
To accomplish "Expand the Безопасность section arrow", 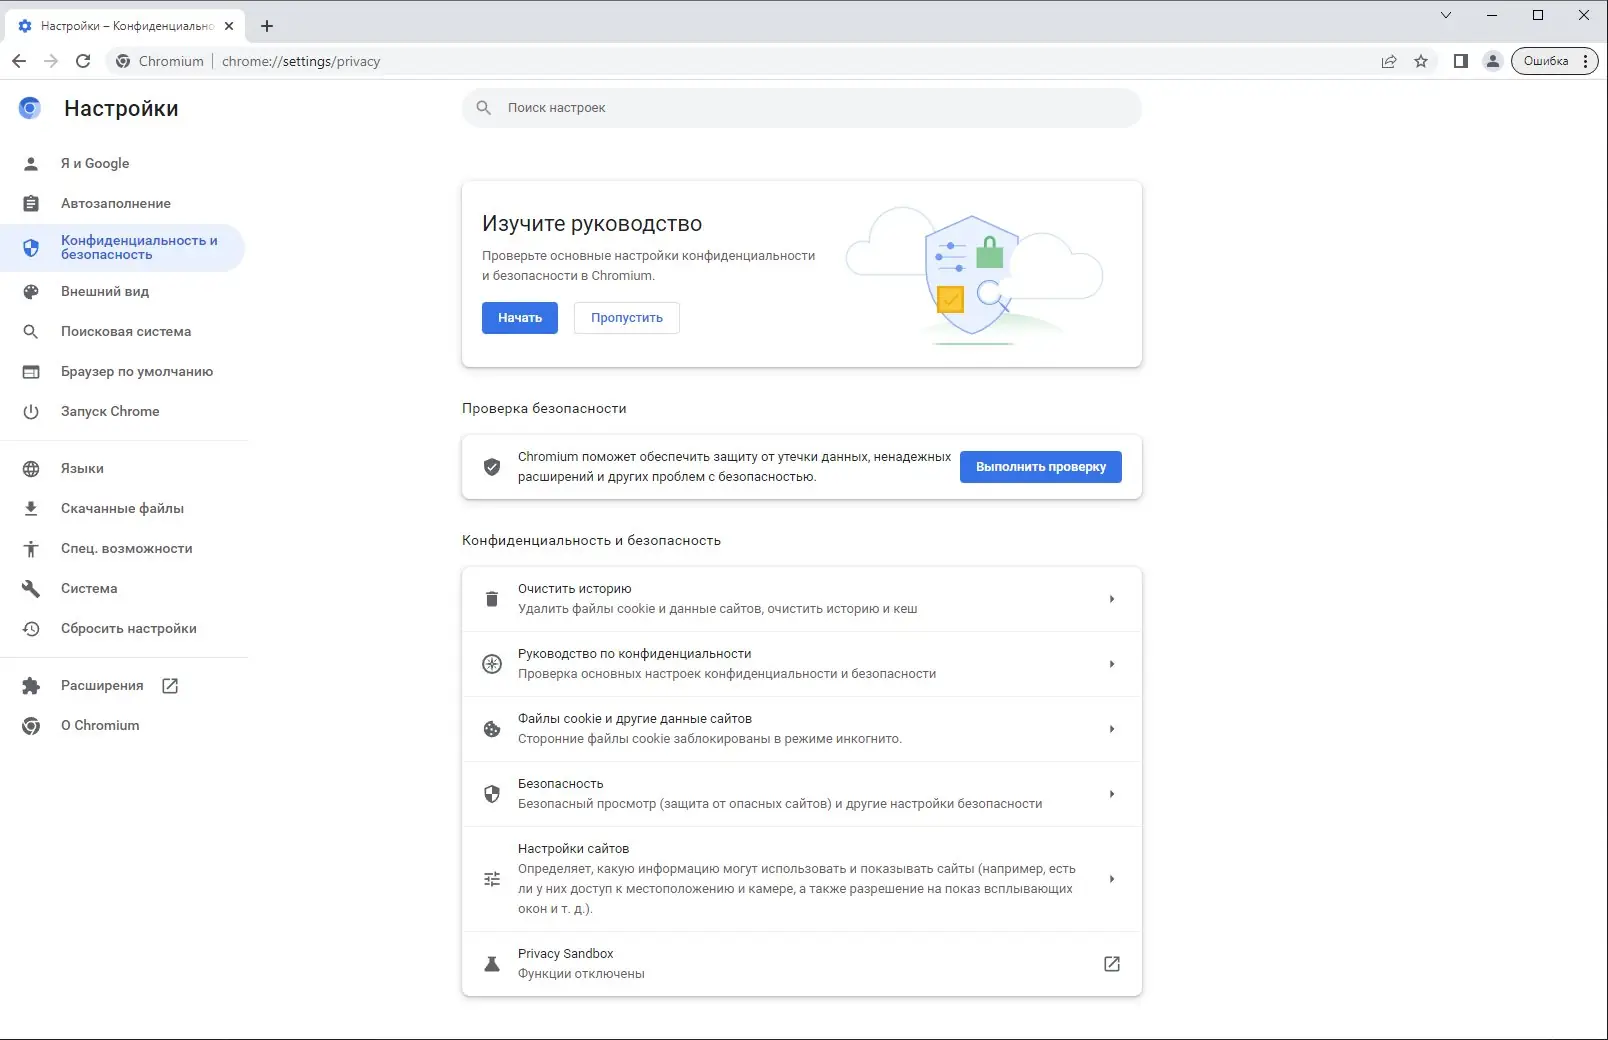I will point(1112,794).
